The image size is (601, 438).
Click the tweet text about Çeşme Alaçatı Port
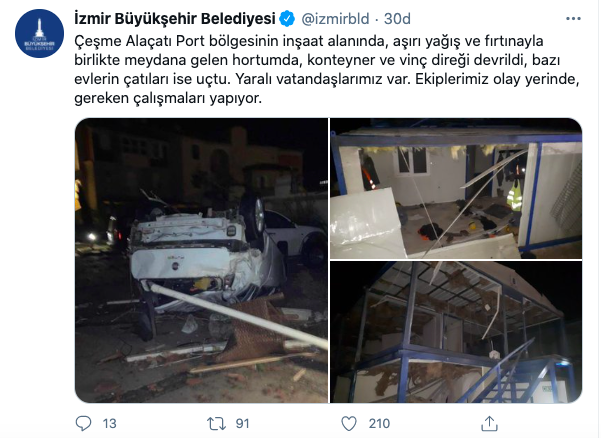coord(327,70)
